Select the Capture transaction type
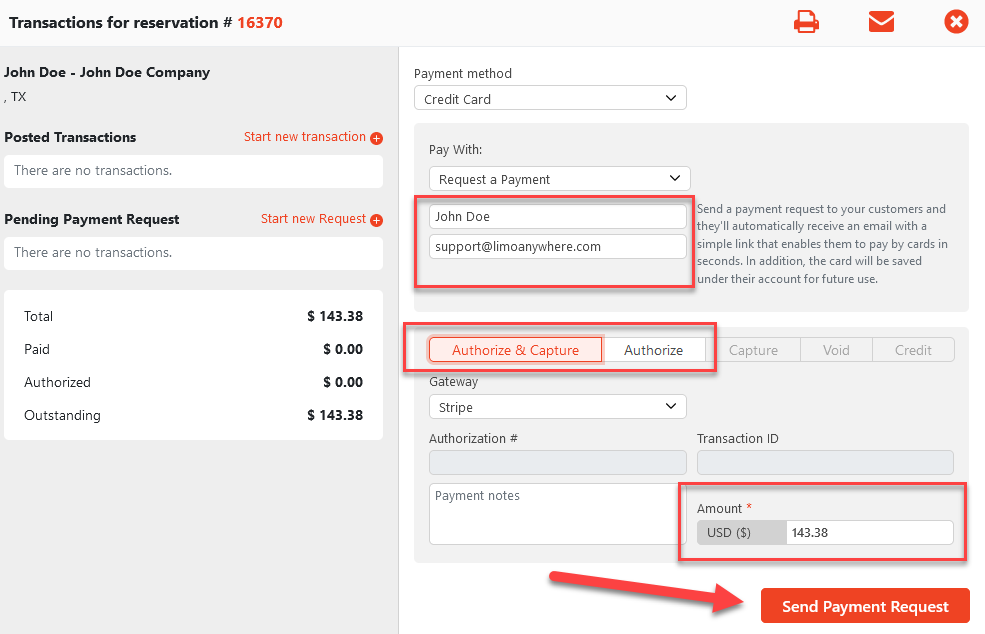Image resolution: width=985 pixels, height=634 pixels. click(x=754, y=350)
